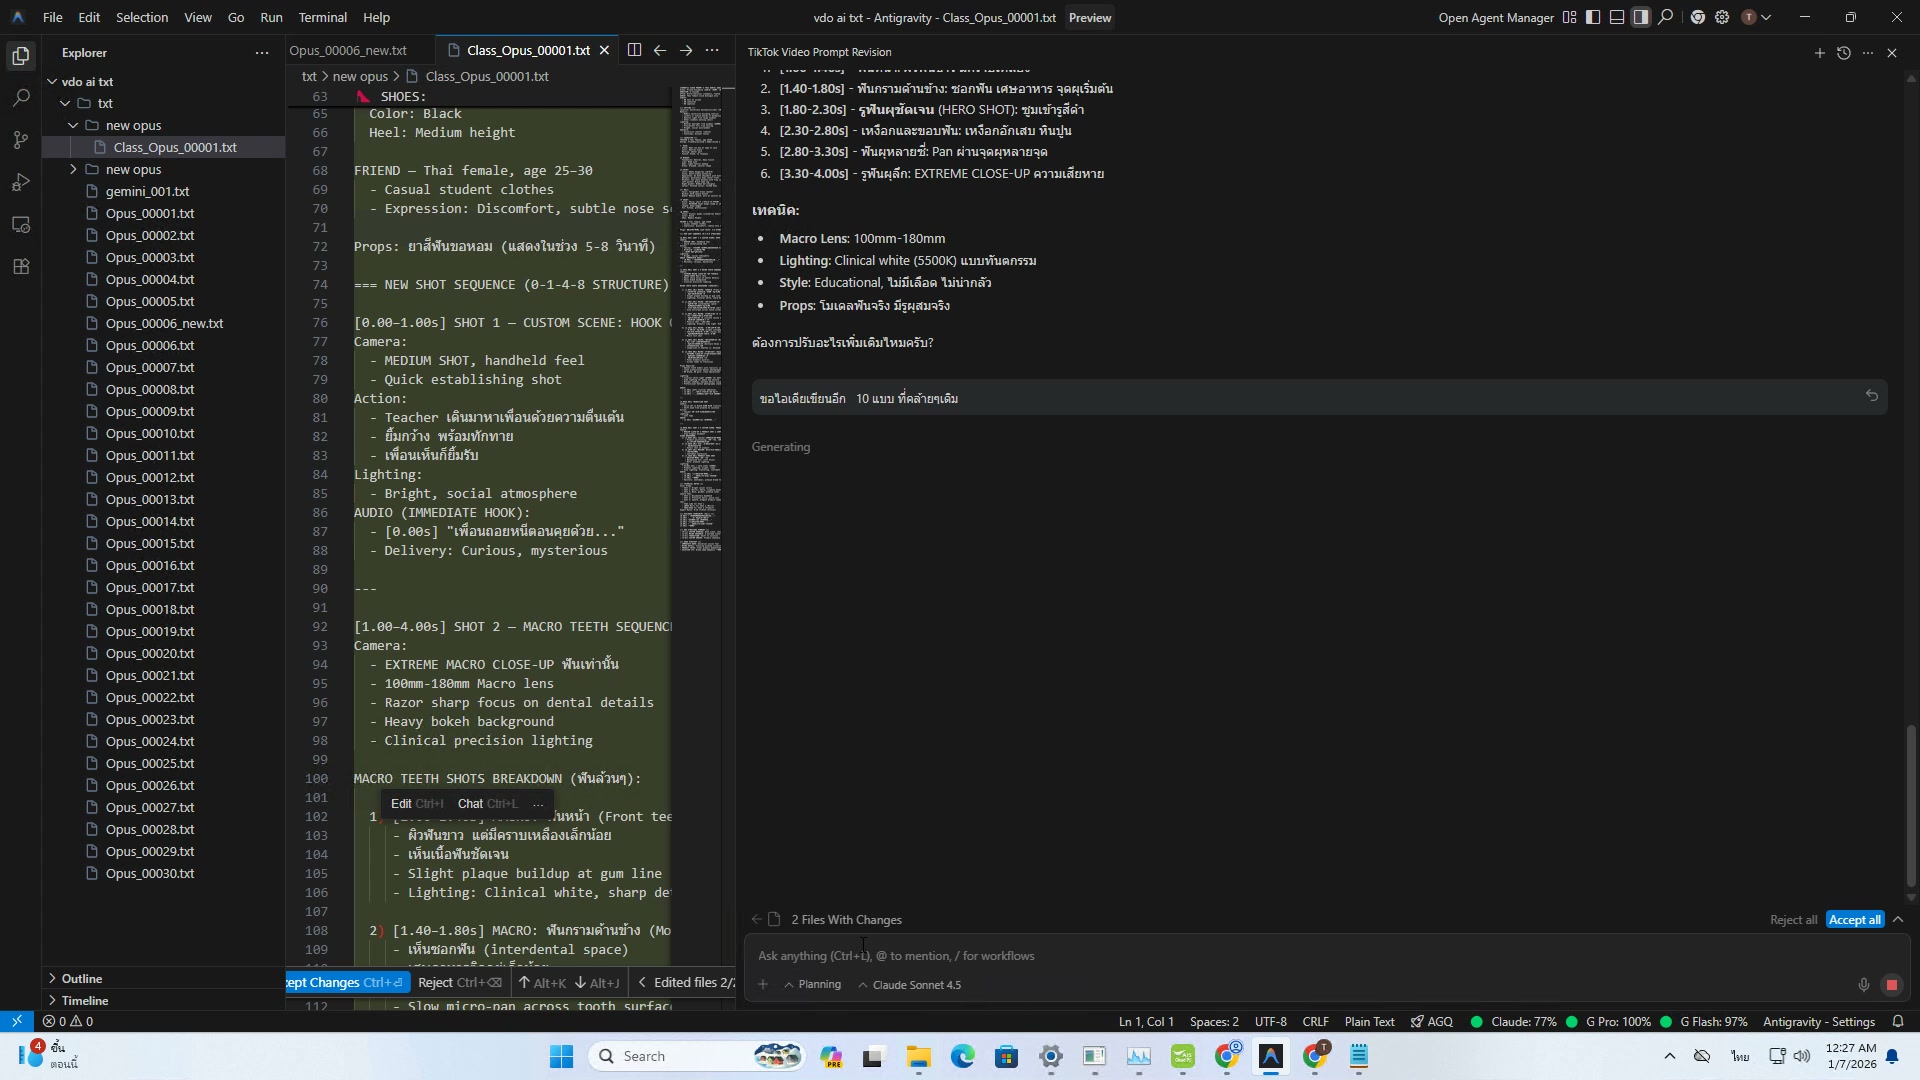Toggle the bottom panel layout
This screenshot has height=1080, width=1920.
[x=1617, y=17]
